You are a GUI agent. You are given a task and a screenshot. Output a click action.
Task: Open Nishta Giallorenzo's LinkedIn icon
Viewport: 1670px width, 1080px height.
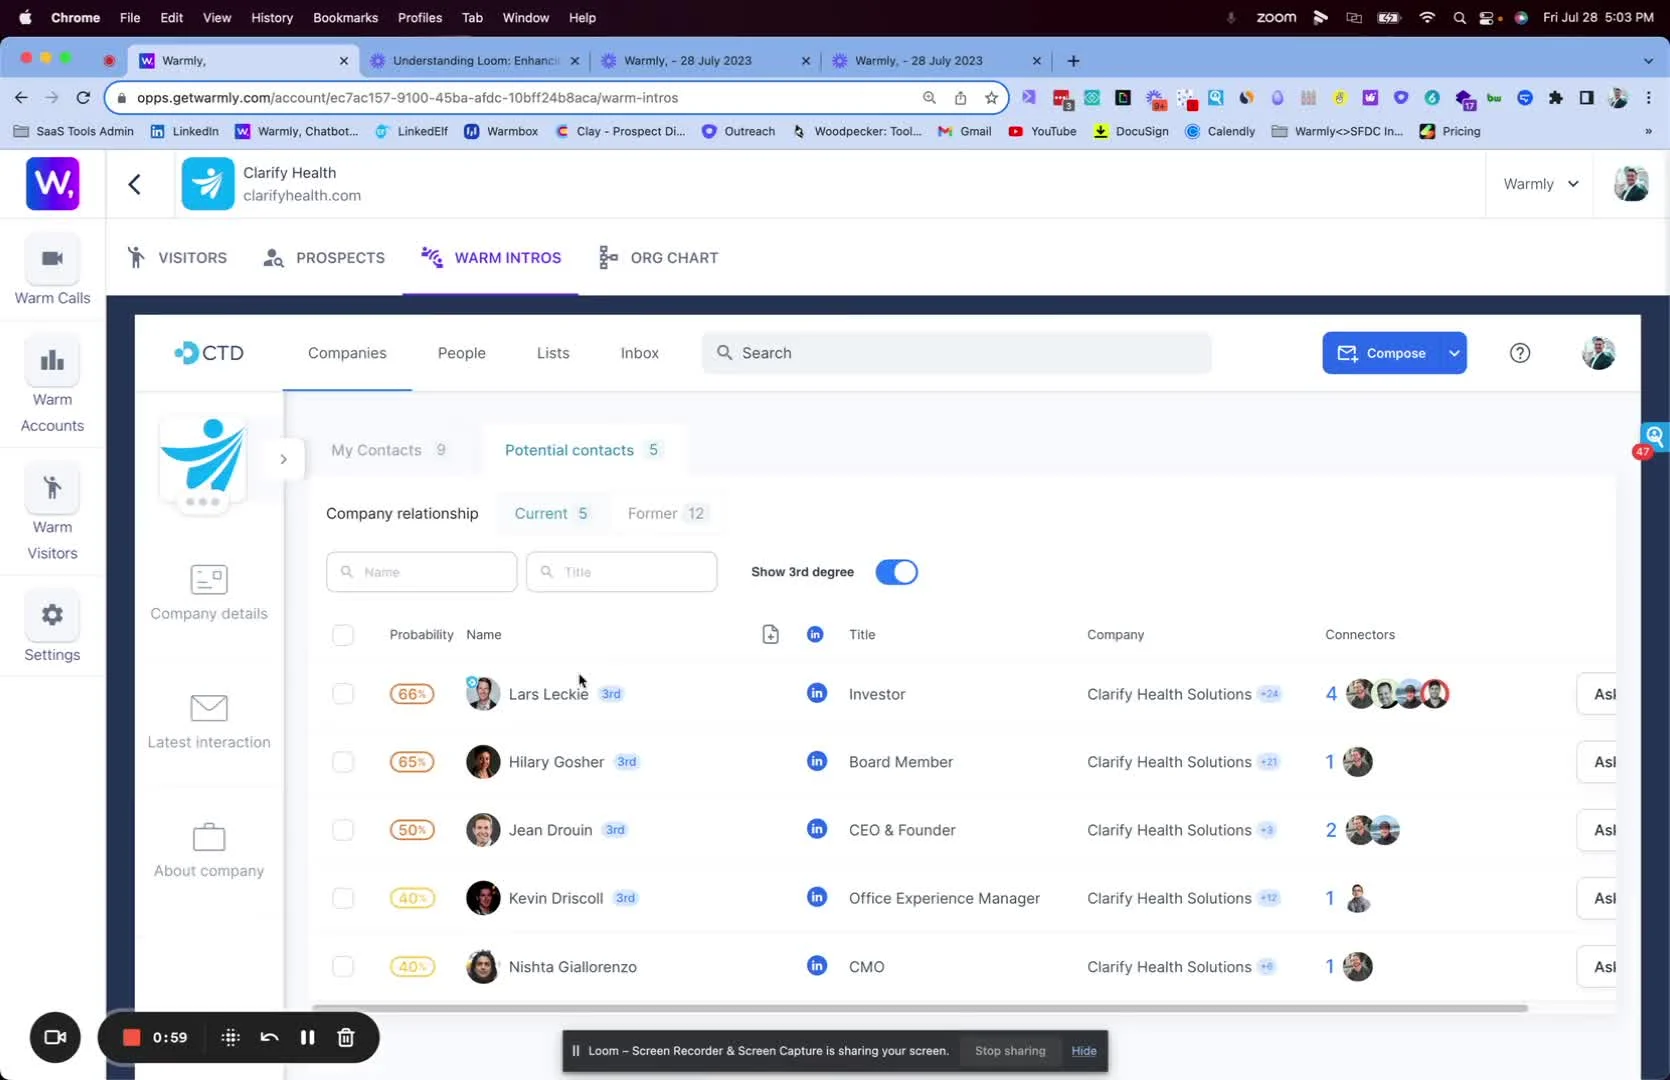pyautogui.click(x=817, y=965)
